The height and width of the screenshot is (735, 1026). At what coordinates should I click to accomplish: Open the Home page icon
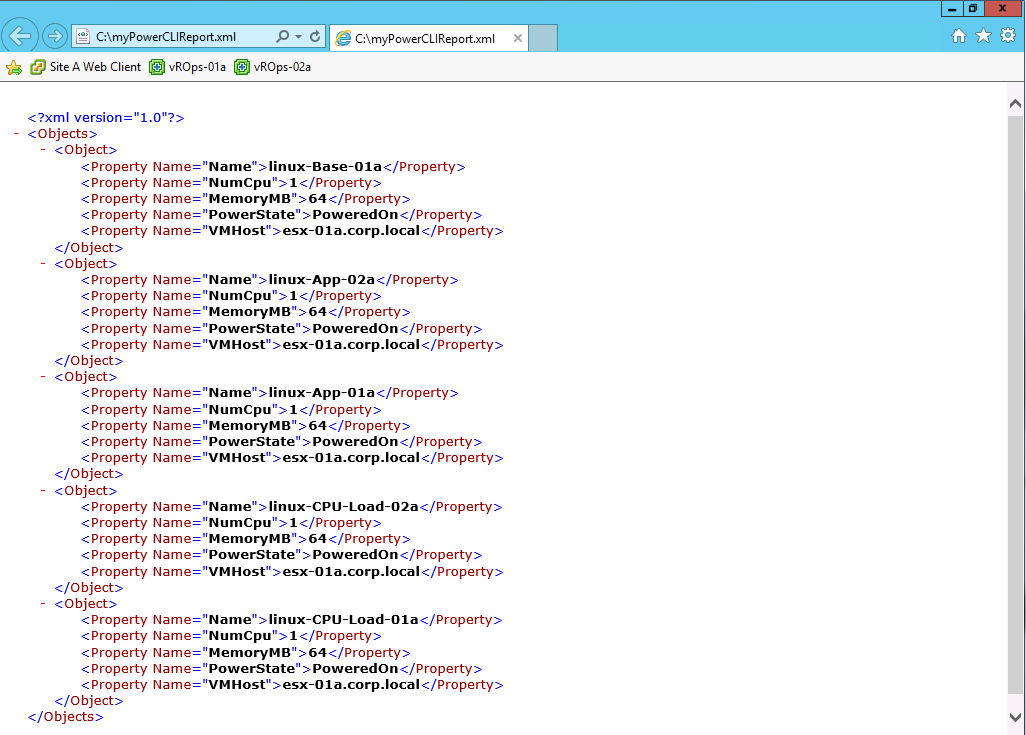(x=958, y=36)
